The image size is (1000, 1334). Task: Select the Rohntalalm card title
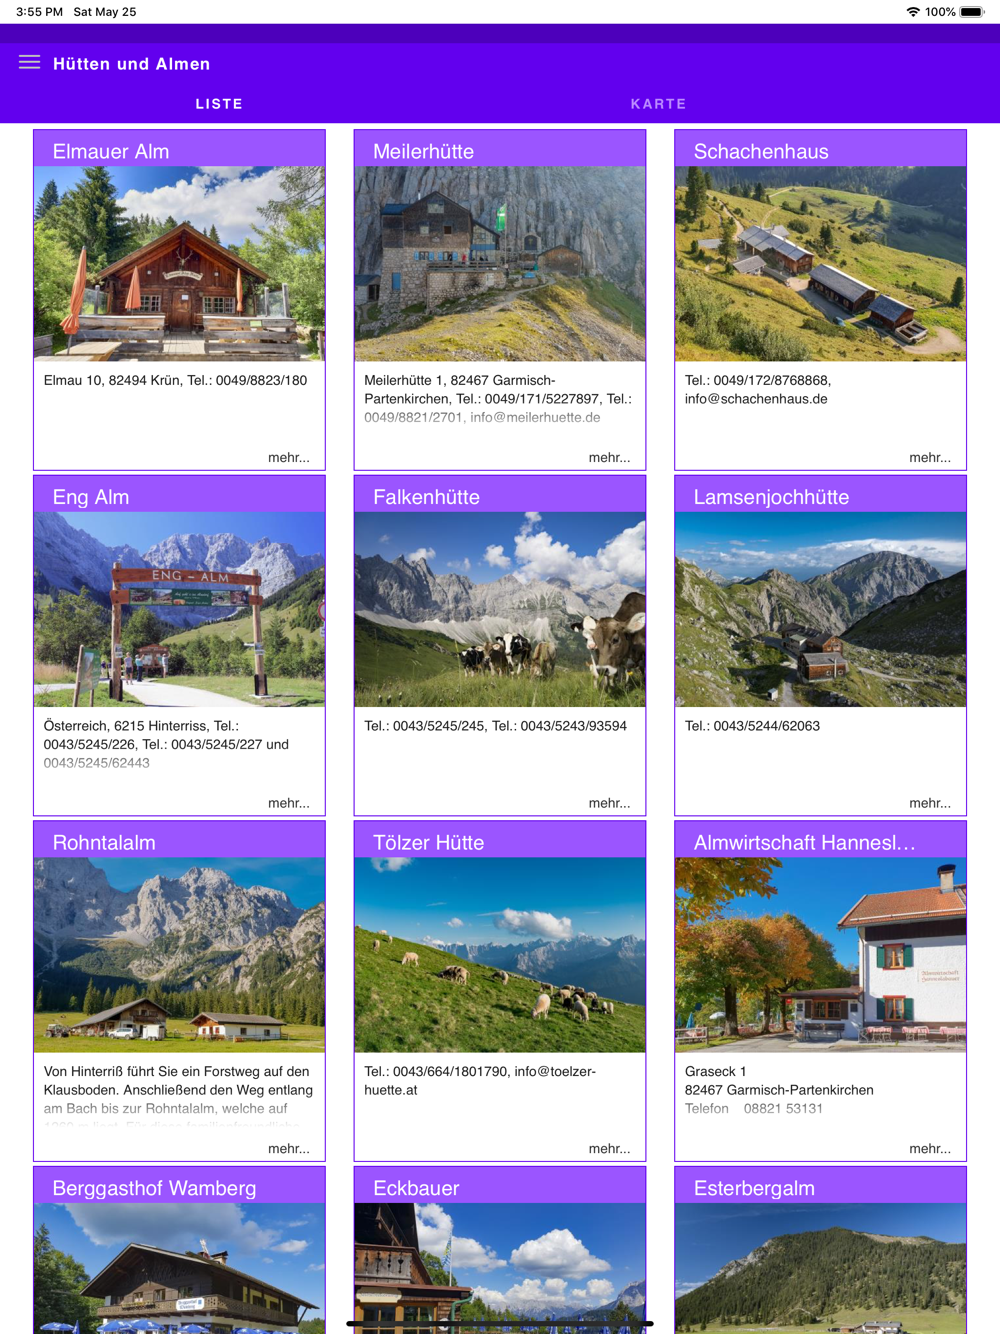(104, 842)
